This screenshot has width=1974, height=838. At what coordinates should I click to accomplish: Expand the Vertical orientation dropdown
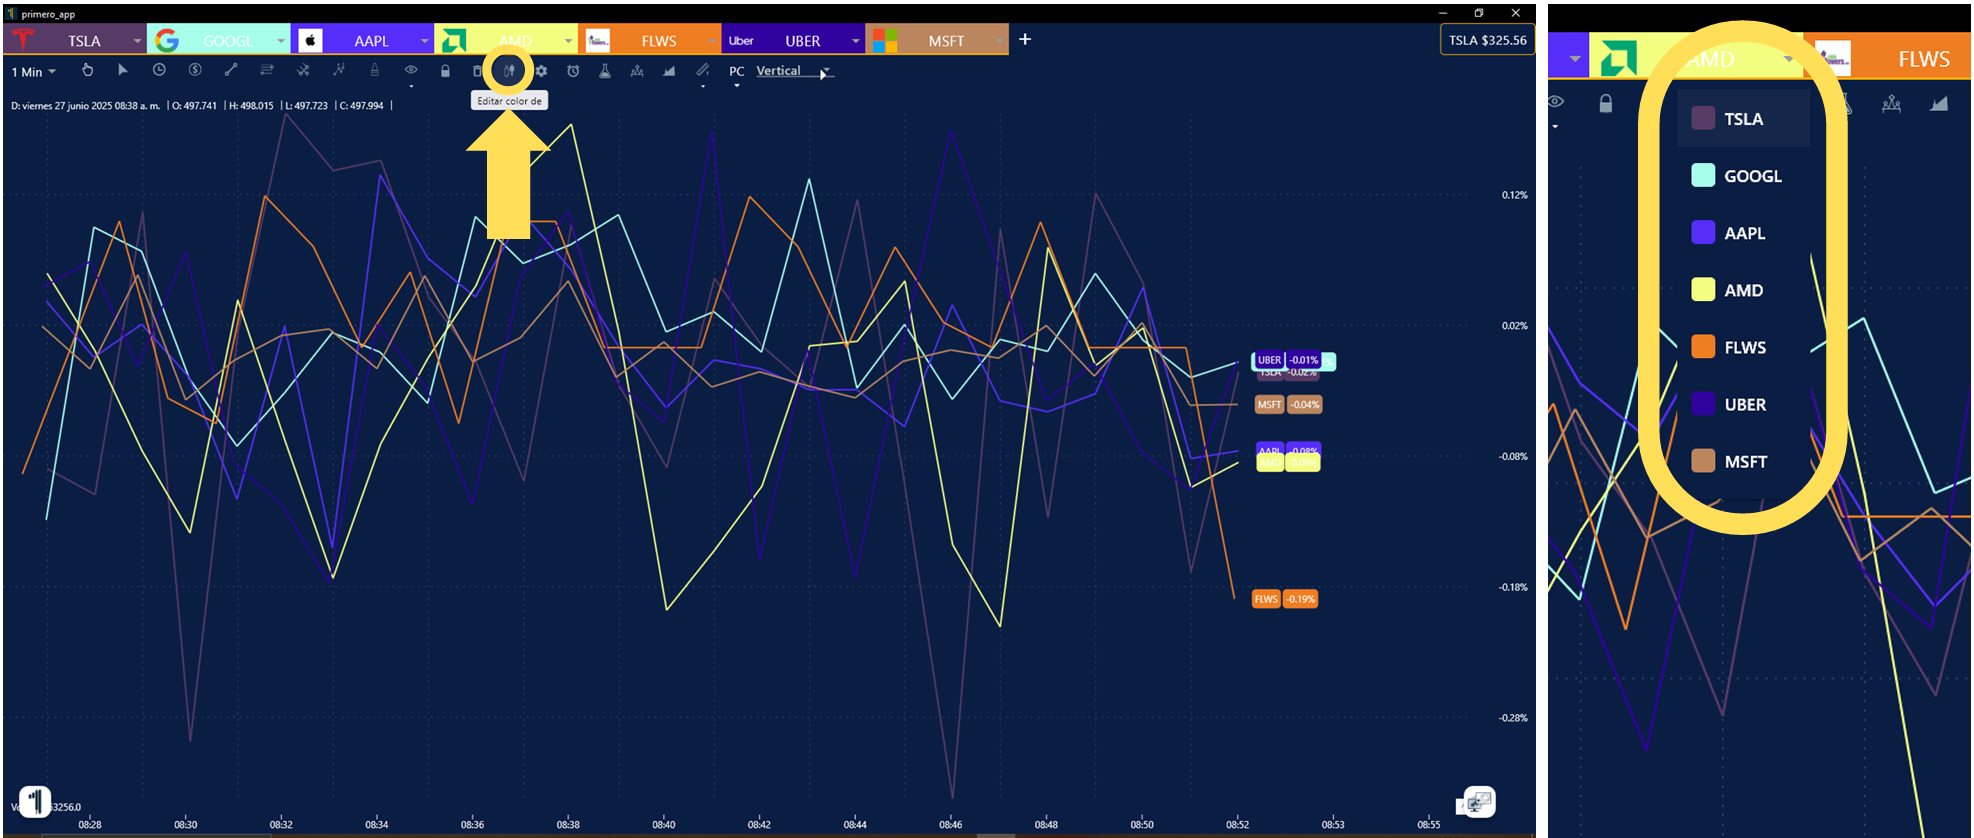click(x=824, y=73)
